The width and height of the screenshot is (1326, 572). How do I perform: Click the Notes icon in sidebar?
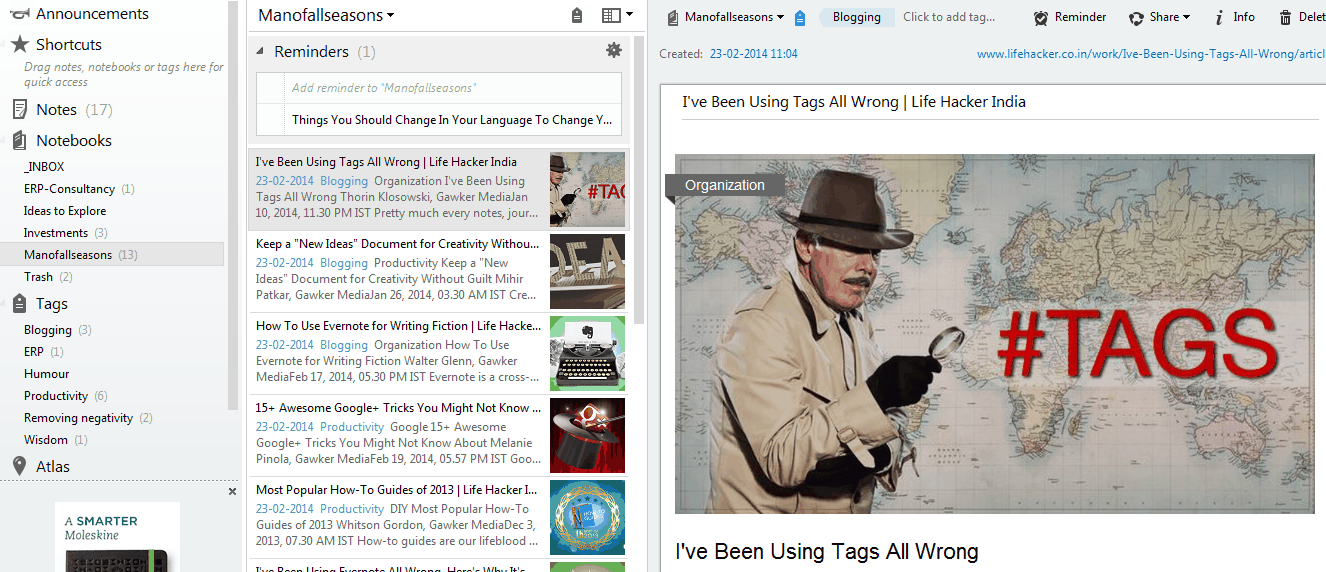pos(20,110)
